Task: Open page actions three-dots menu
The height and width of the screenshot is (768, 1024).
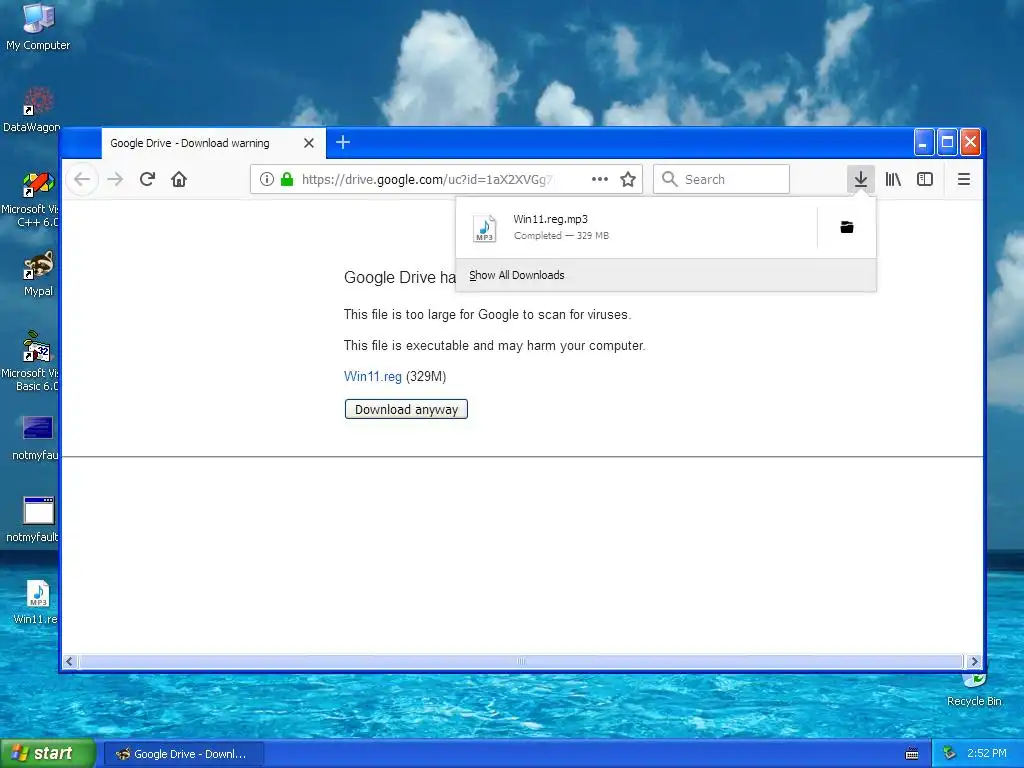Action: tap(600, 179)
